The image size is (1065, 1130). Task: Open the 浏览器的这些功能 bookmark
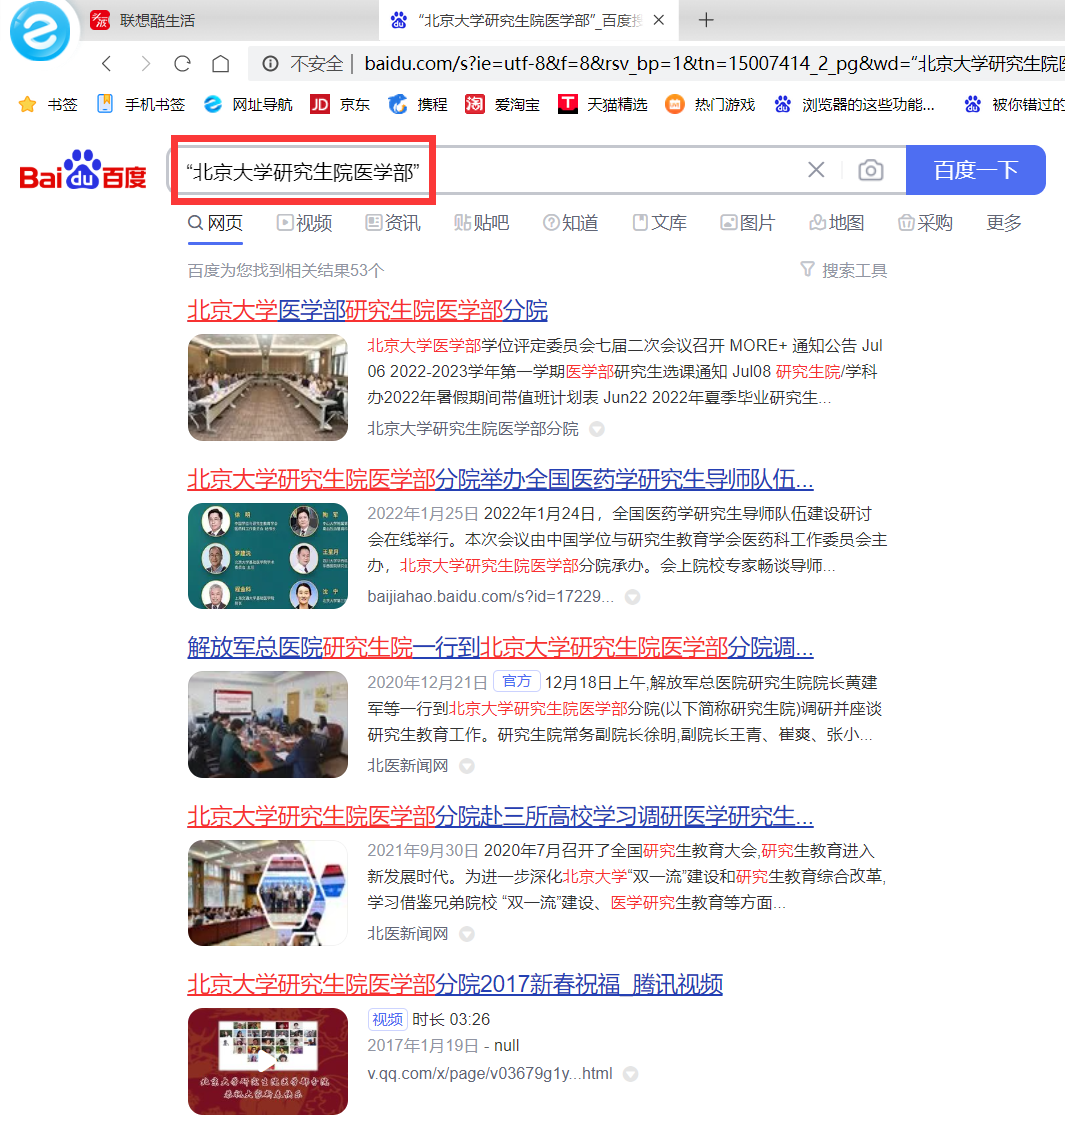(x=854, y=104)
